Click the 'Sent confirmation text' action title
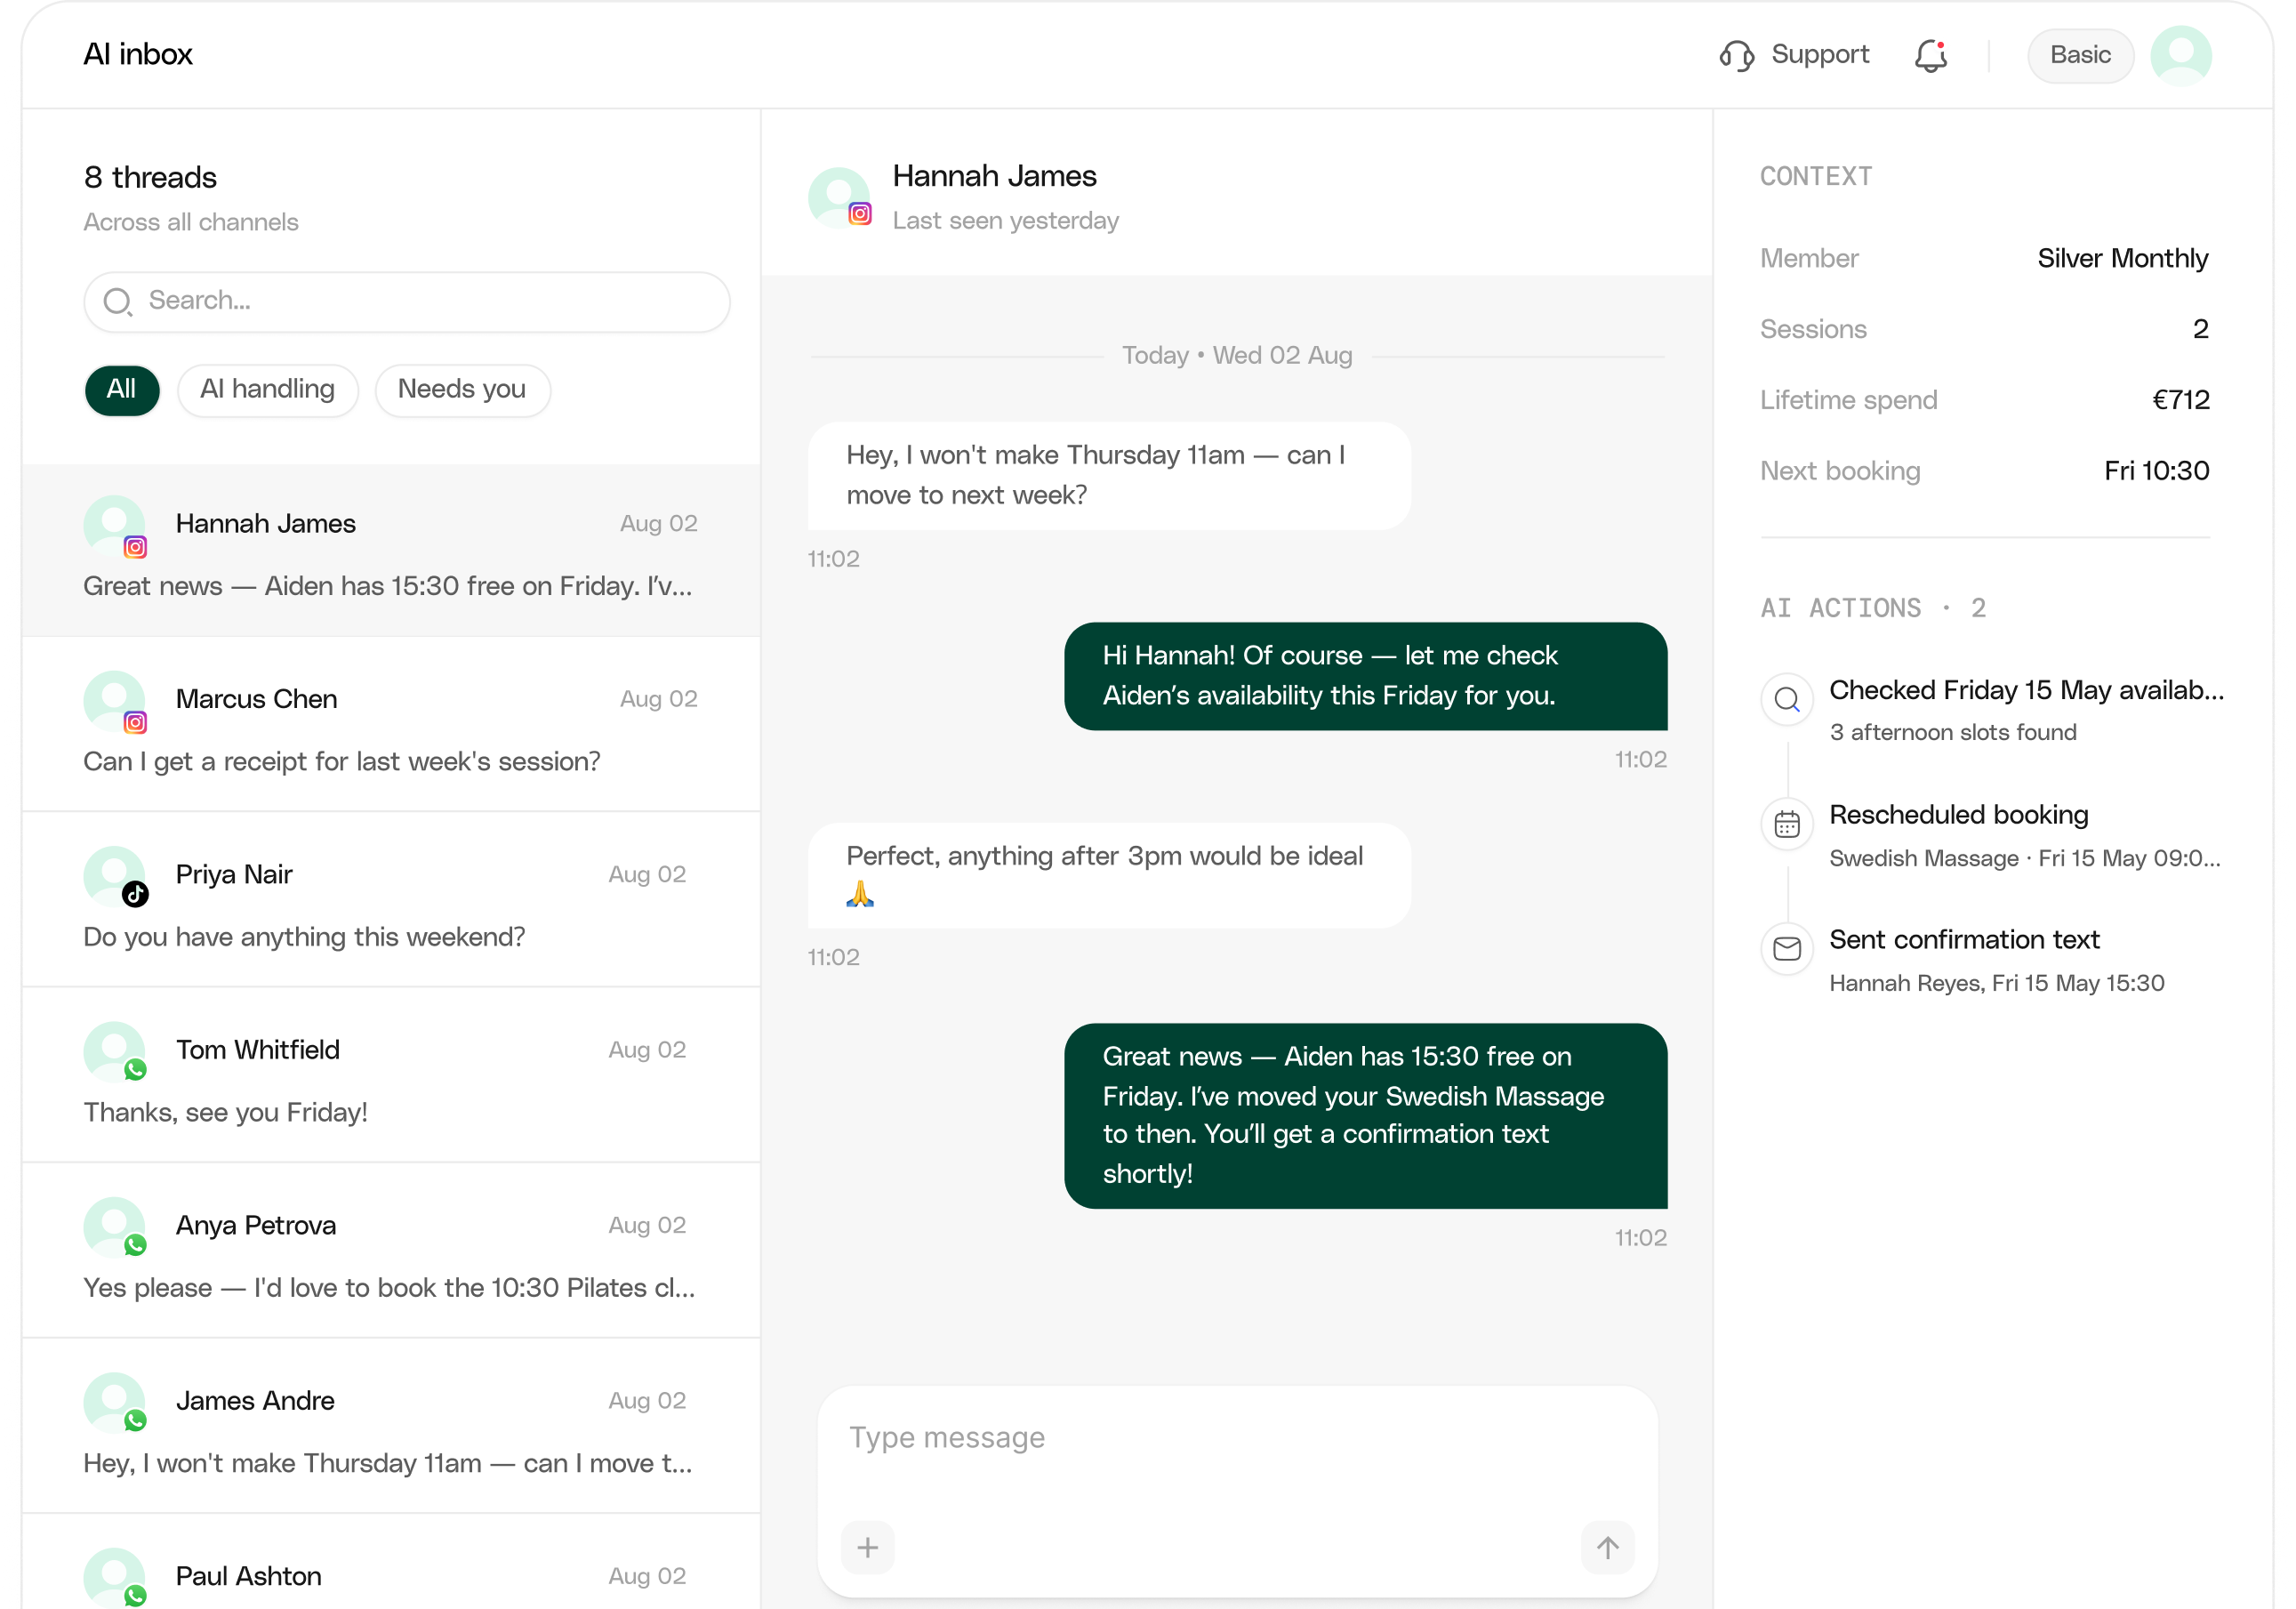The height and width of the screenshot is (1609, 2296). pyautogui.click(x=1964, y=940)
